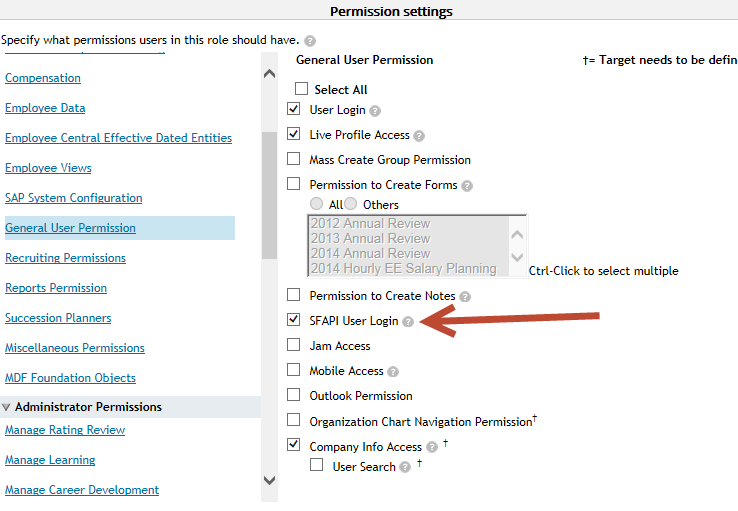Select the Others radio button

coord(351,204)
